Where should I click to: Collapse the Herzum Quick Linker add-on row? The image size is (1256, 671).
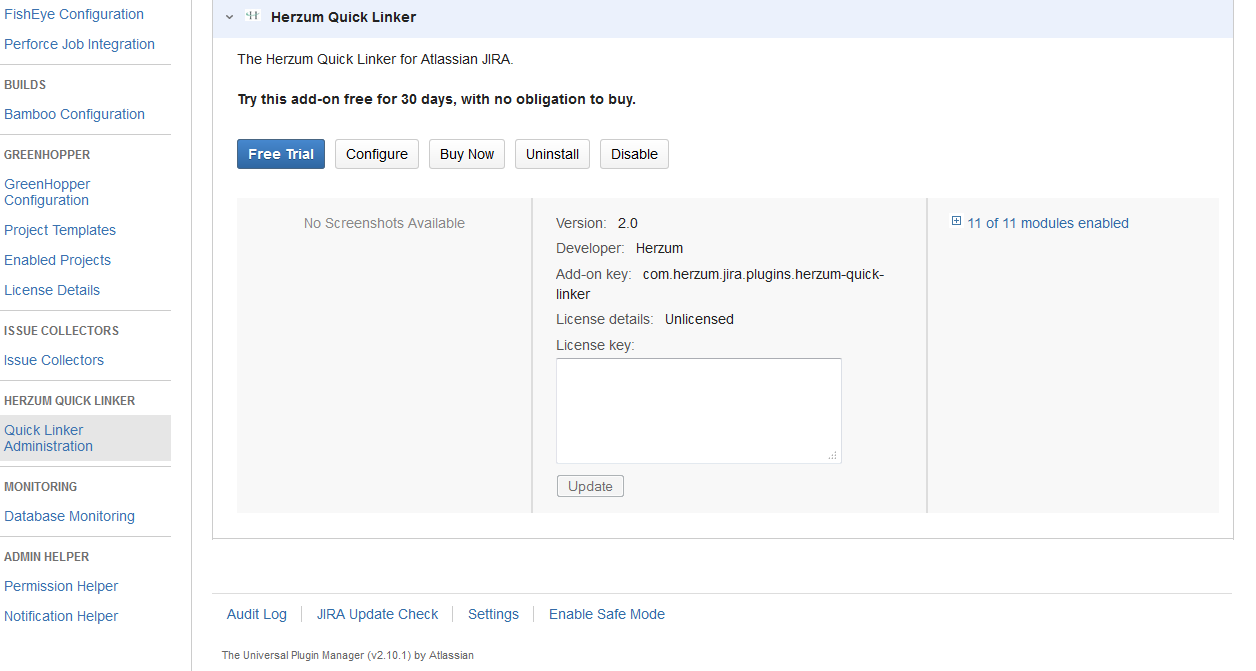229,17
